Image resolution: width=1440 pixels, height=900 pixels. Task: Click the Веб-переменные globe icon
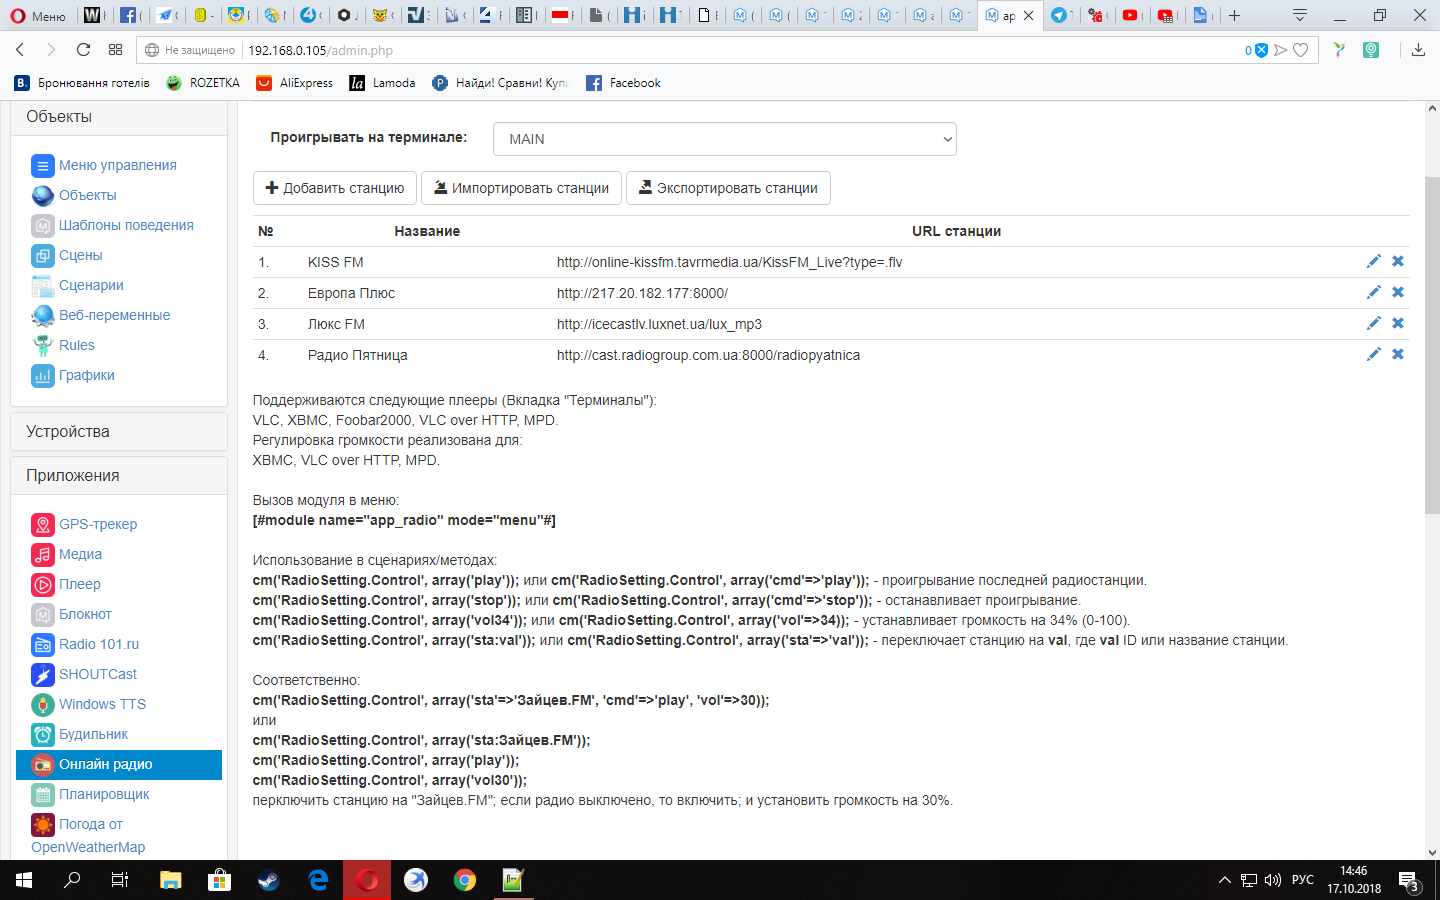[x=43, y=315]
